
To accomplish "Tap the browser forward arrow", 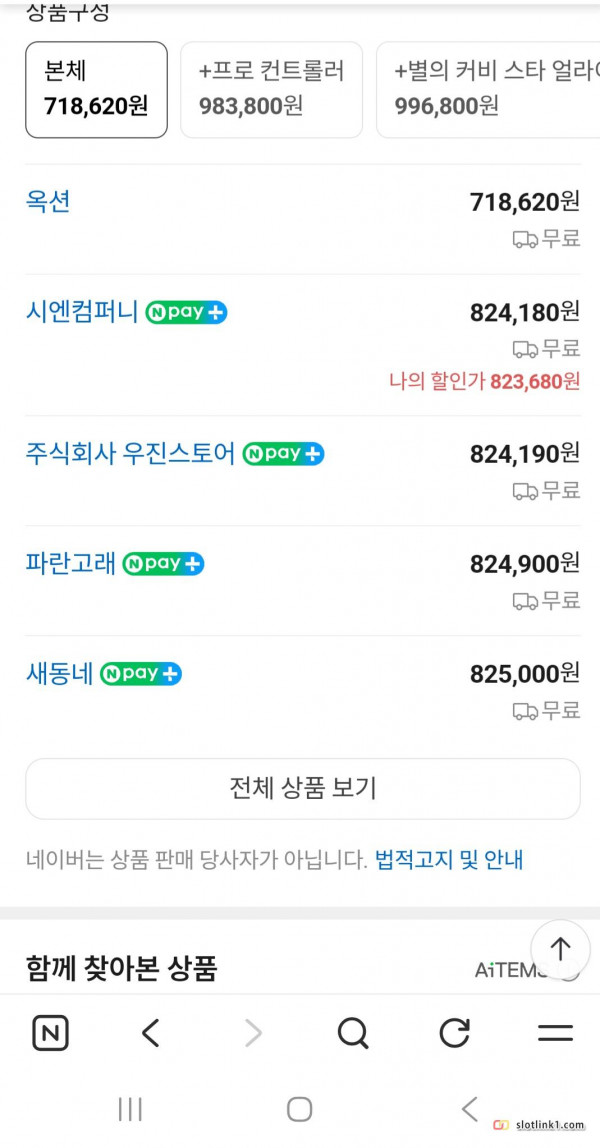I will coord(253,1032).
